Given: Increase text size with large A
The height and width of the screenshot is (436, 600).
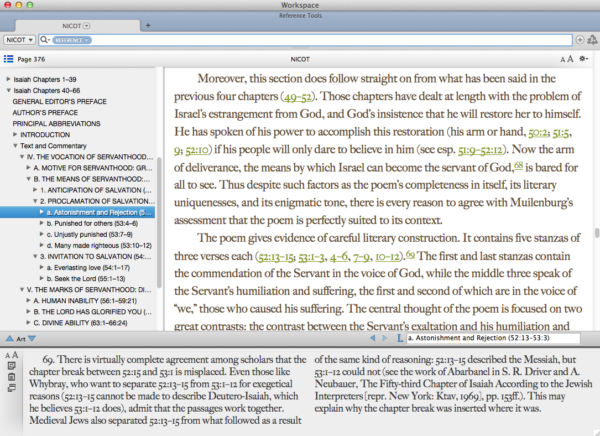Looking at the screenshot, I should [570, 59].
